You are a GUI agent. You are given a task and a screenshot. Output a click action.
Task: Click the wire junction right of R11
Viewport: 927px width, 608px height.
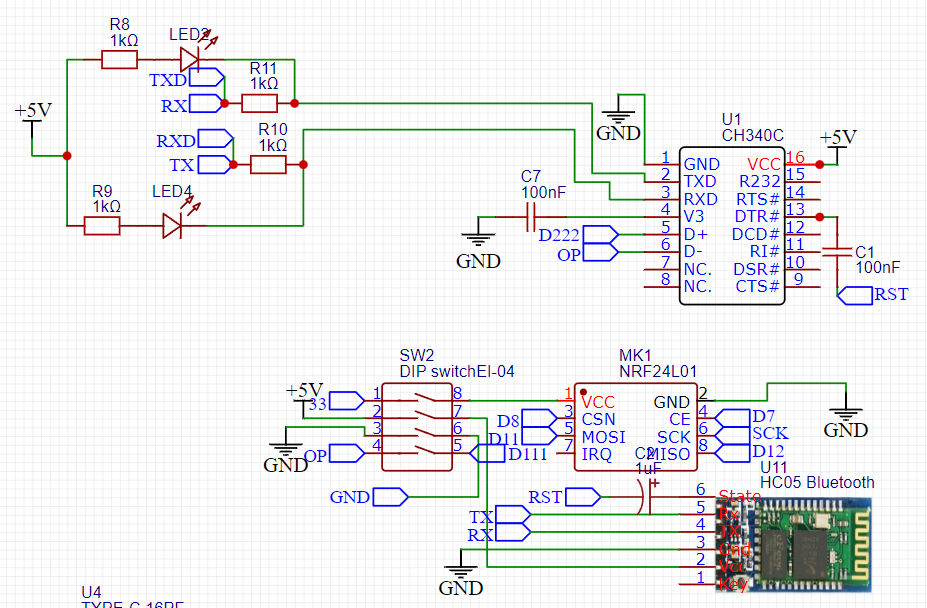(294, 104)
